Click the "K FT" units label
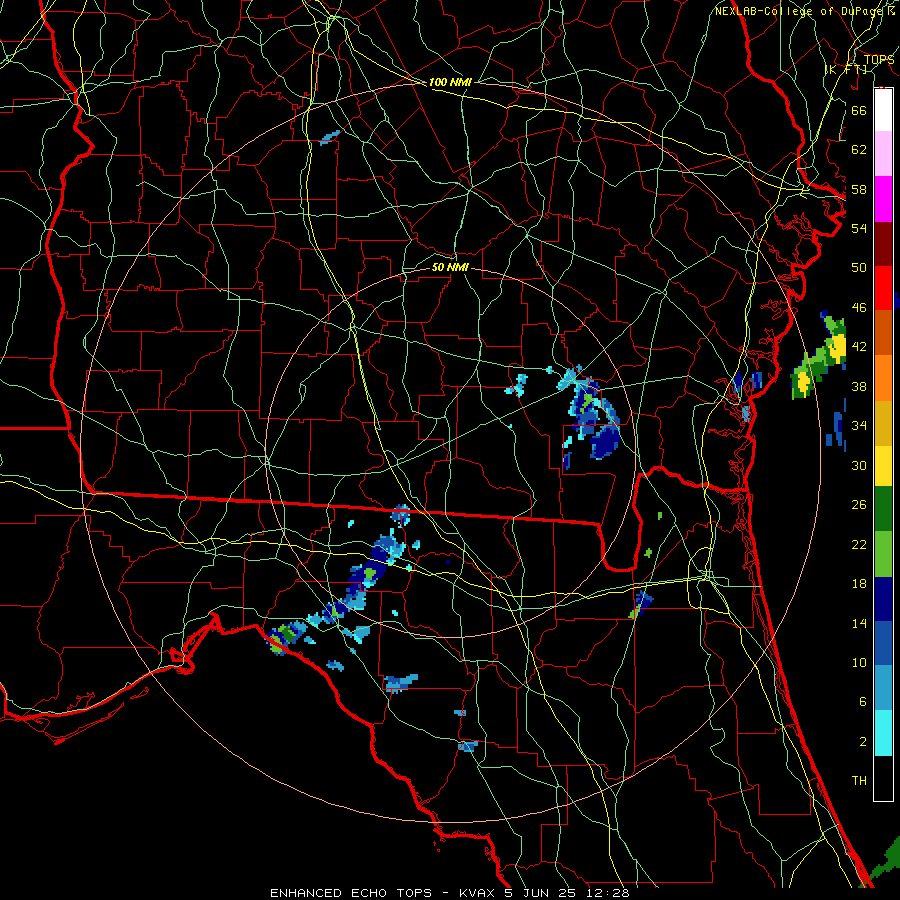900x900 pixels. coord(846,69)
